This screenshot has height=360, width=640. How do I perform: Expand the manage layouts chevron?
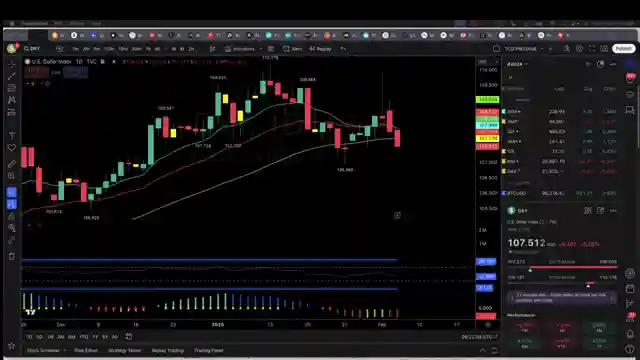point(550,49)
